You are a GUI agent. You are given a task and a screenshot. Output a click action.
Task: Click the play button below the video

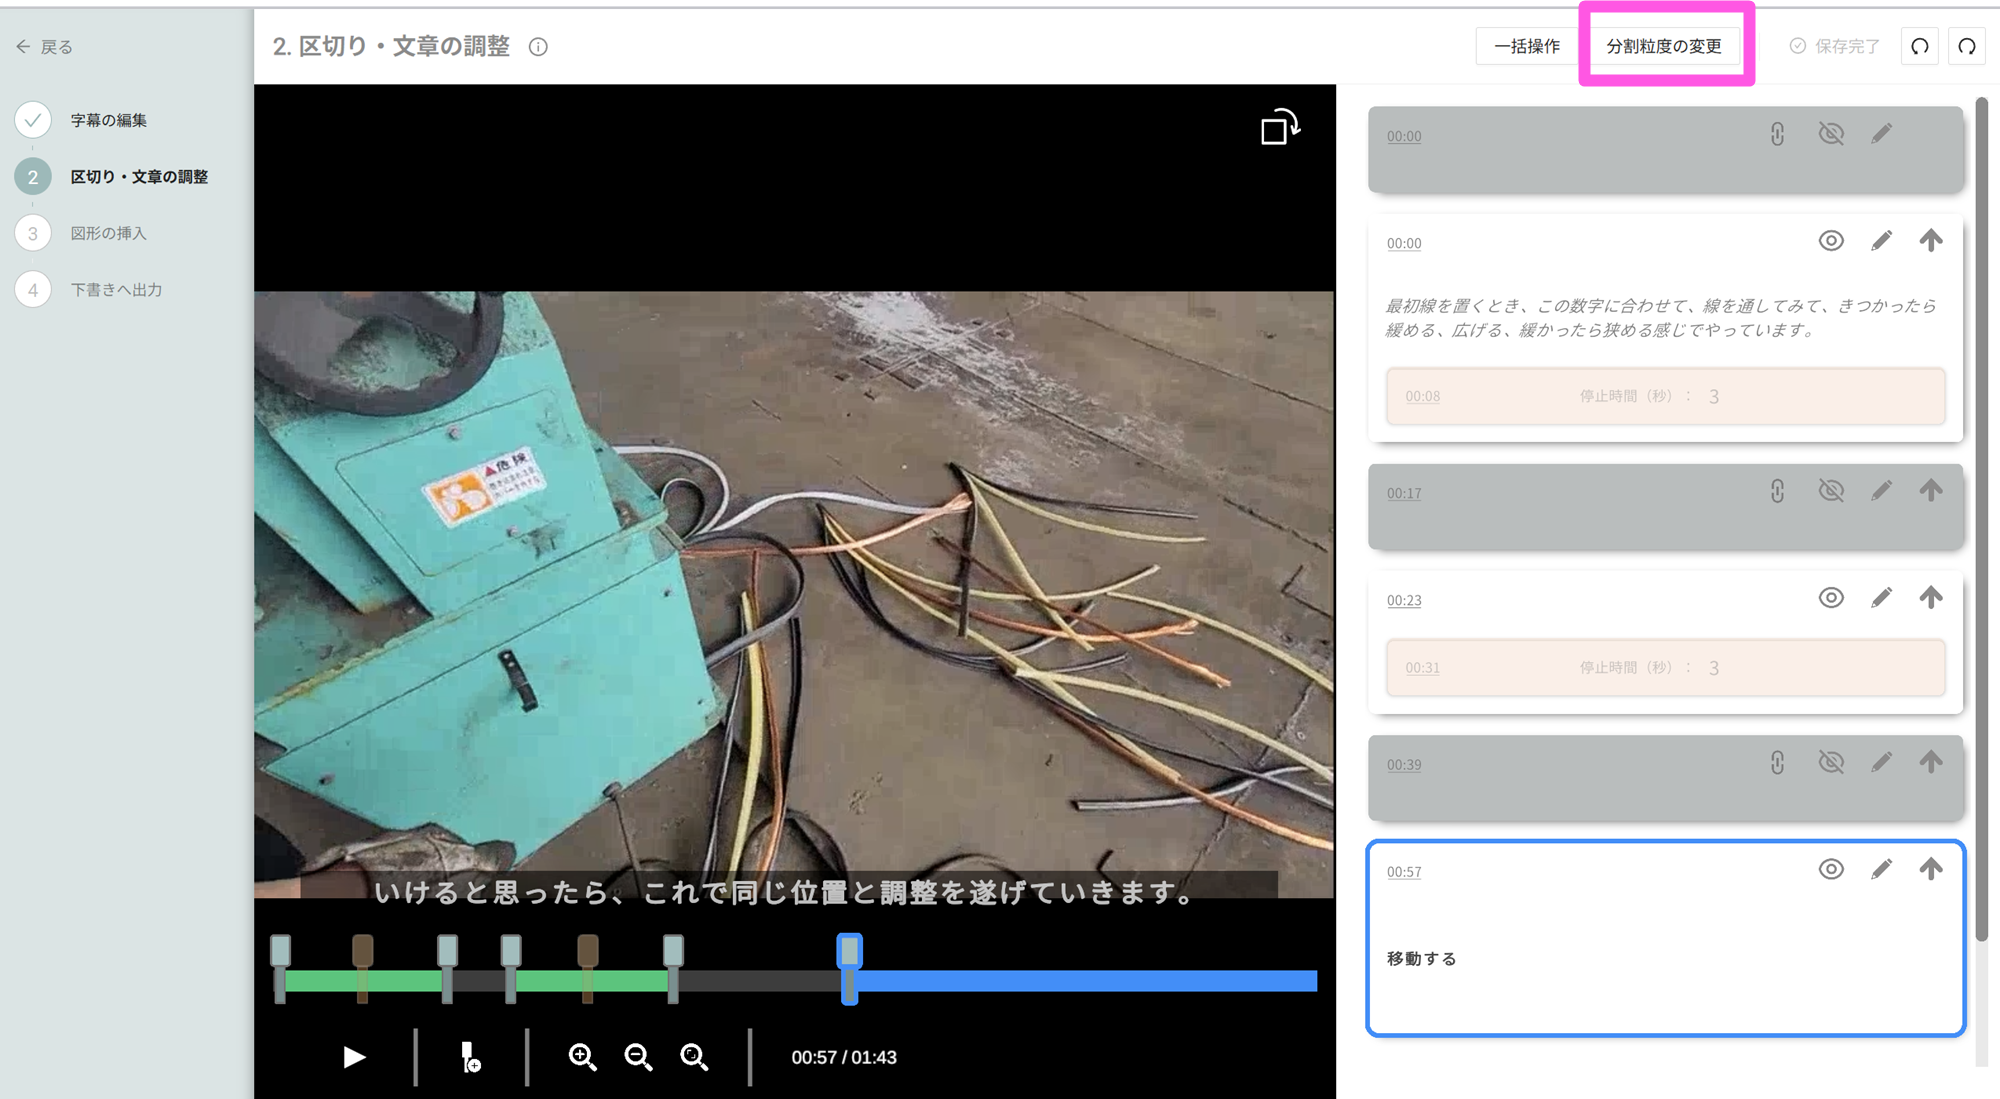pos(354,1057)
